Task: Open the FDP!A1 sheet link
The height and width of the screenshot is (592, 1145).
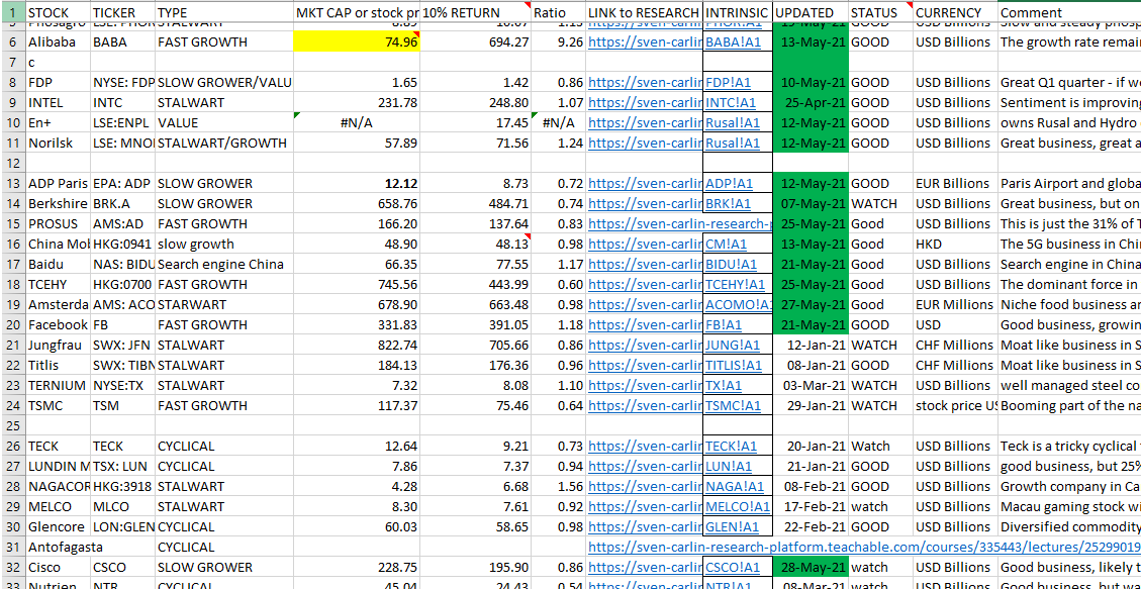Action: coord(729,82)
